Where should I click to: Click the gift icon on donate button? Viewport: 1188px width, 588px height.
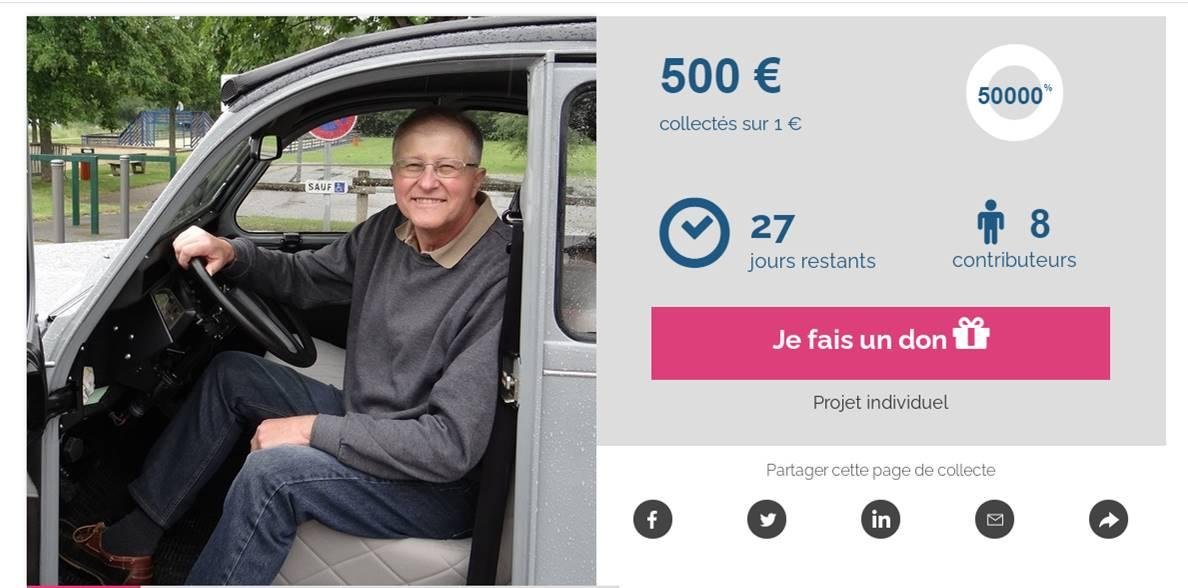(x=971, y=333)
